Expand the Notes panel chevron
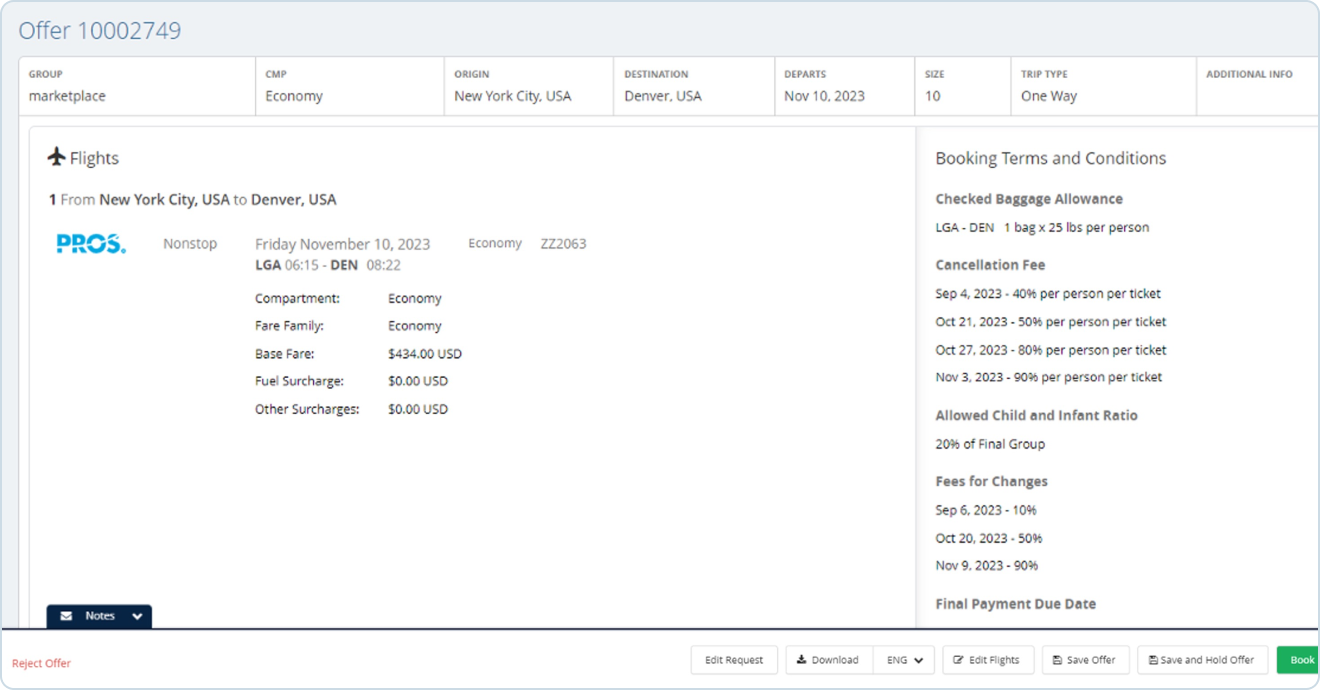The width and height of the screenshot is (1320, 690). 136,616
